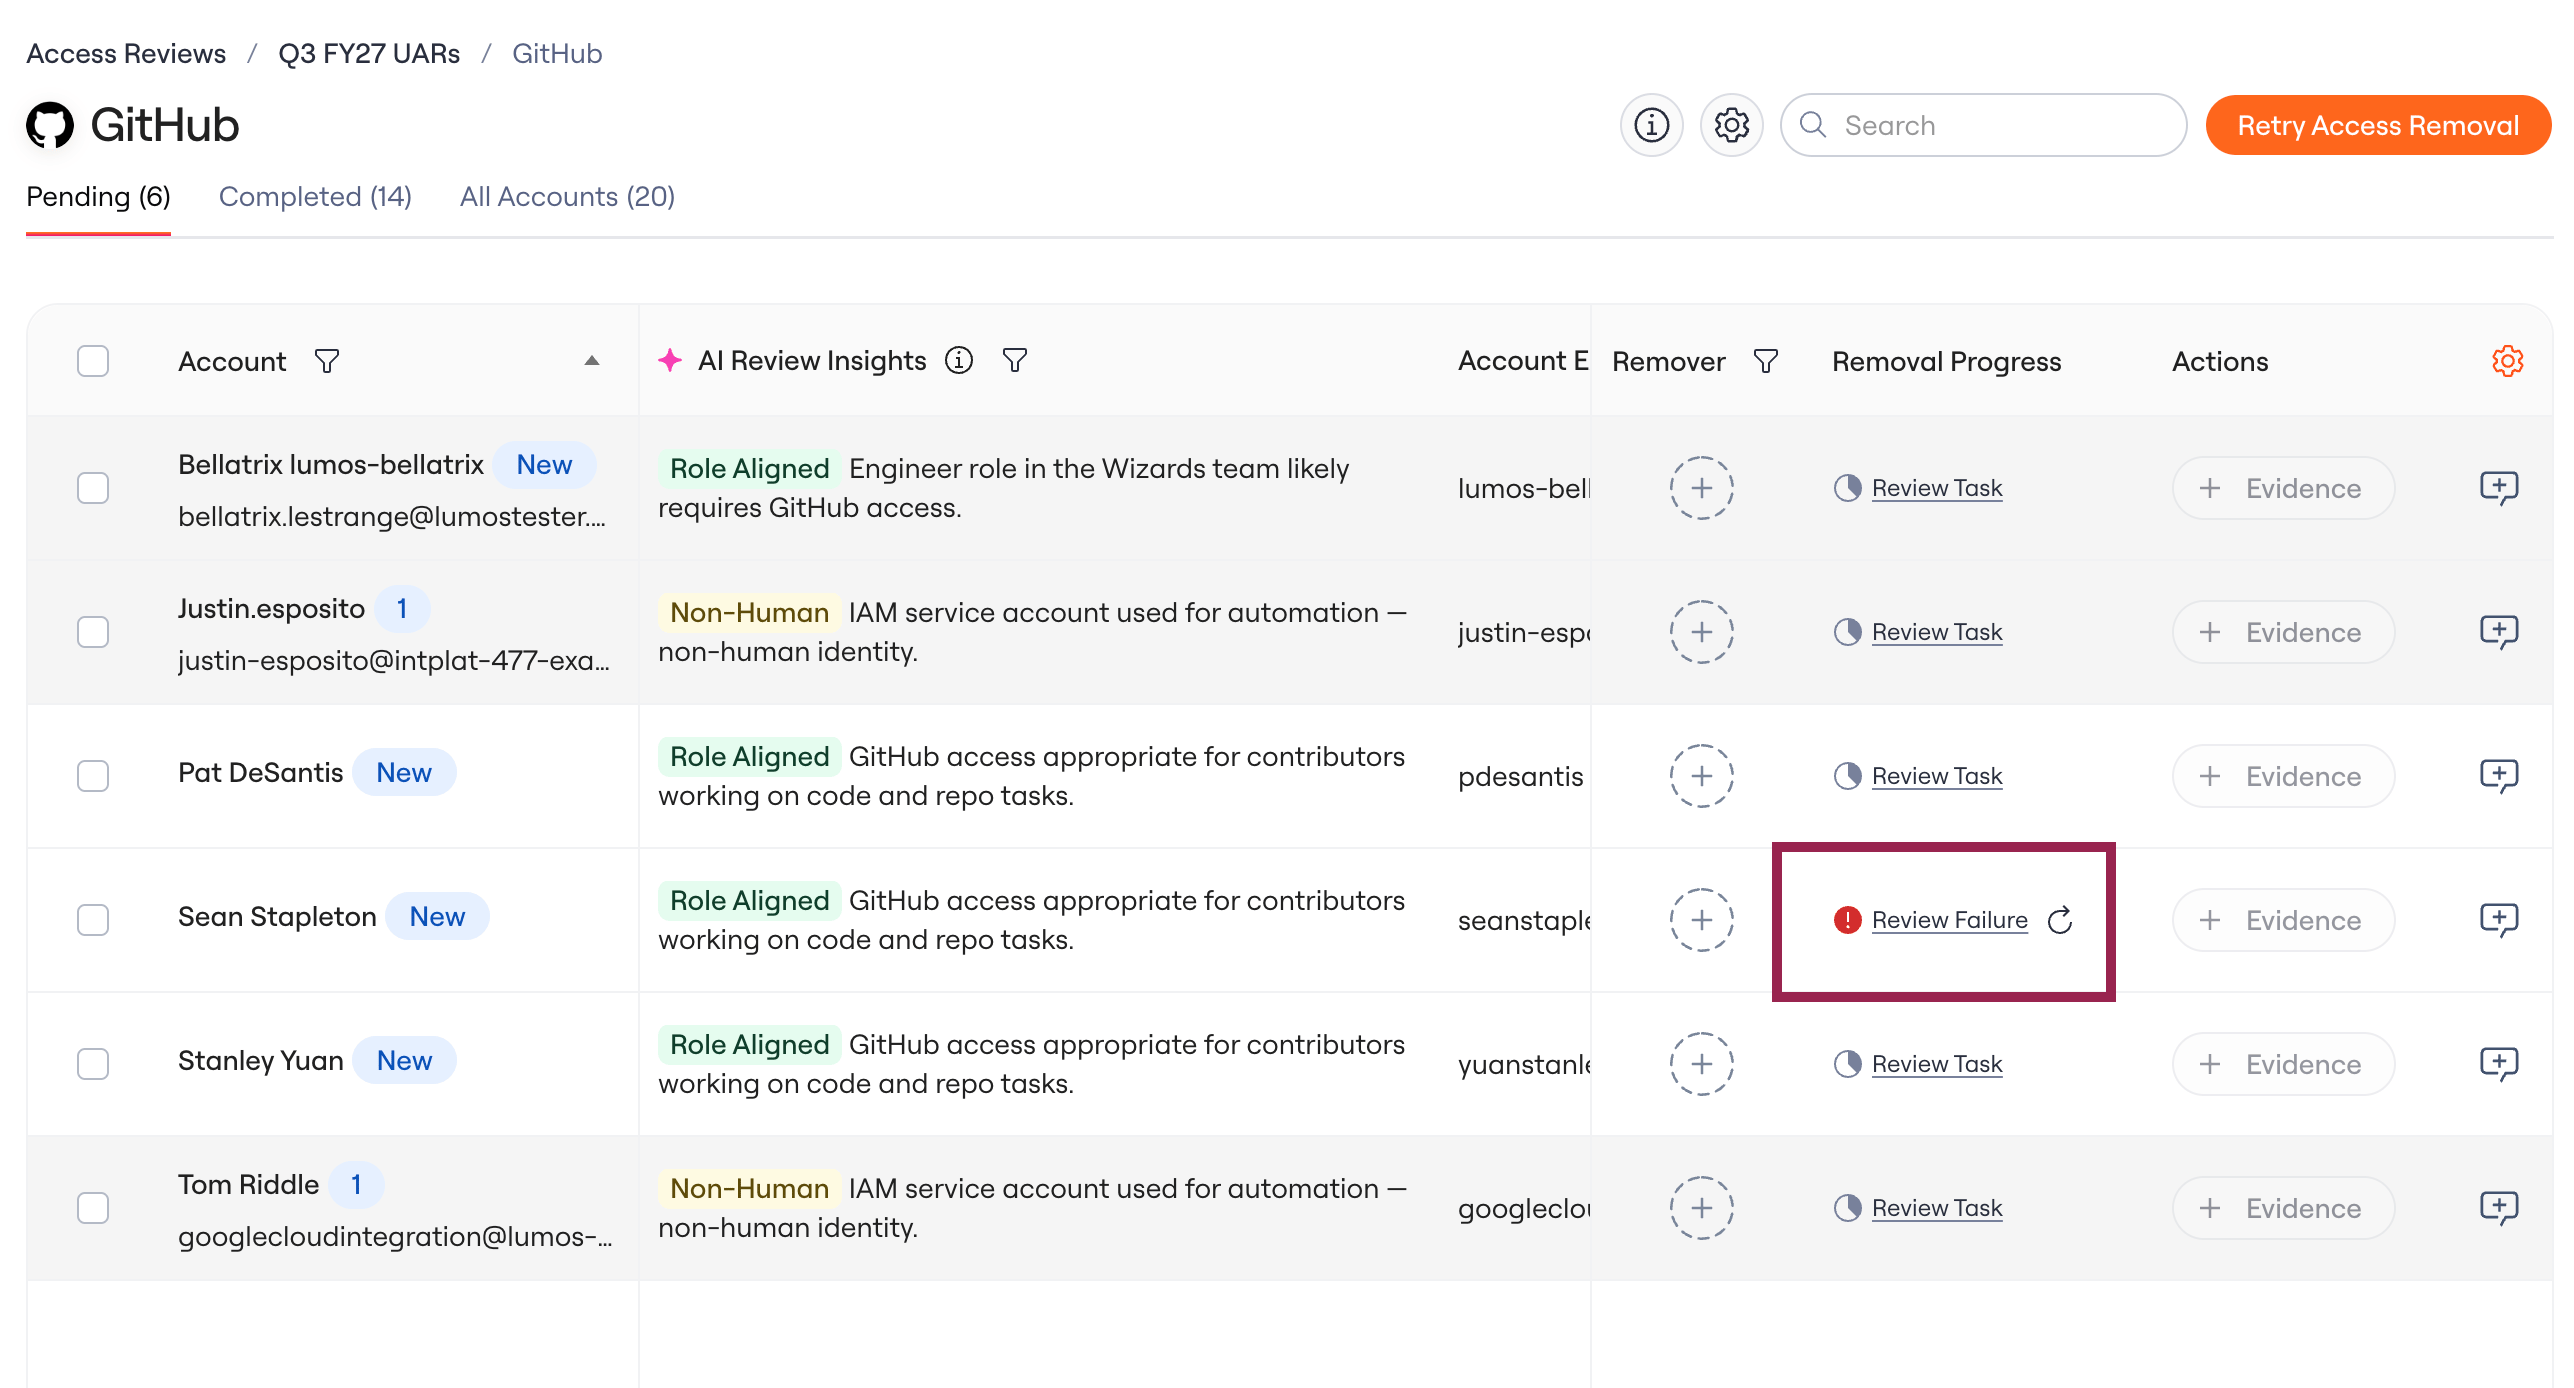Open the info icon beside the search box

tap(1651, 125)
